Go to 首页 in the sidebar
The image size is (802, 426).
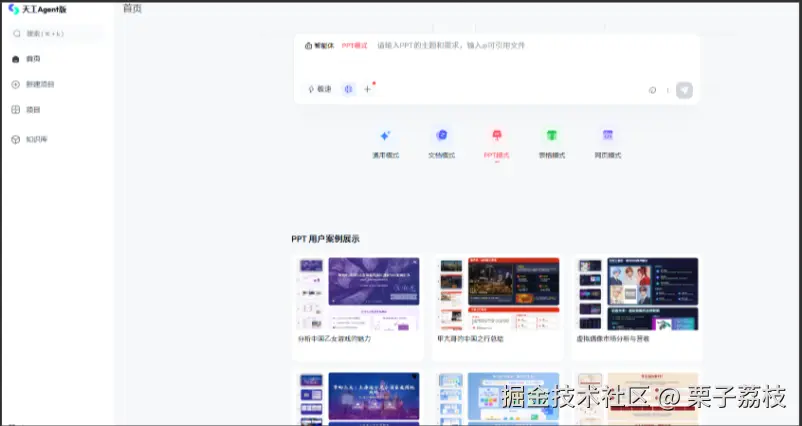pos(33,59)
